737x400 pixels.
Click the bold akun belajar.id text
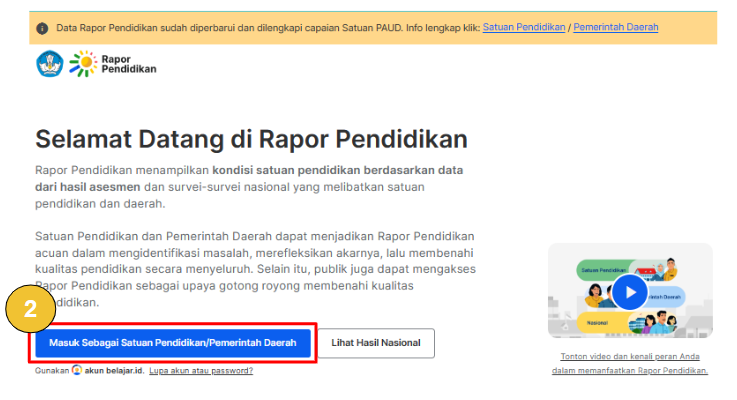[x=114, y=370]
